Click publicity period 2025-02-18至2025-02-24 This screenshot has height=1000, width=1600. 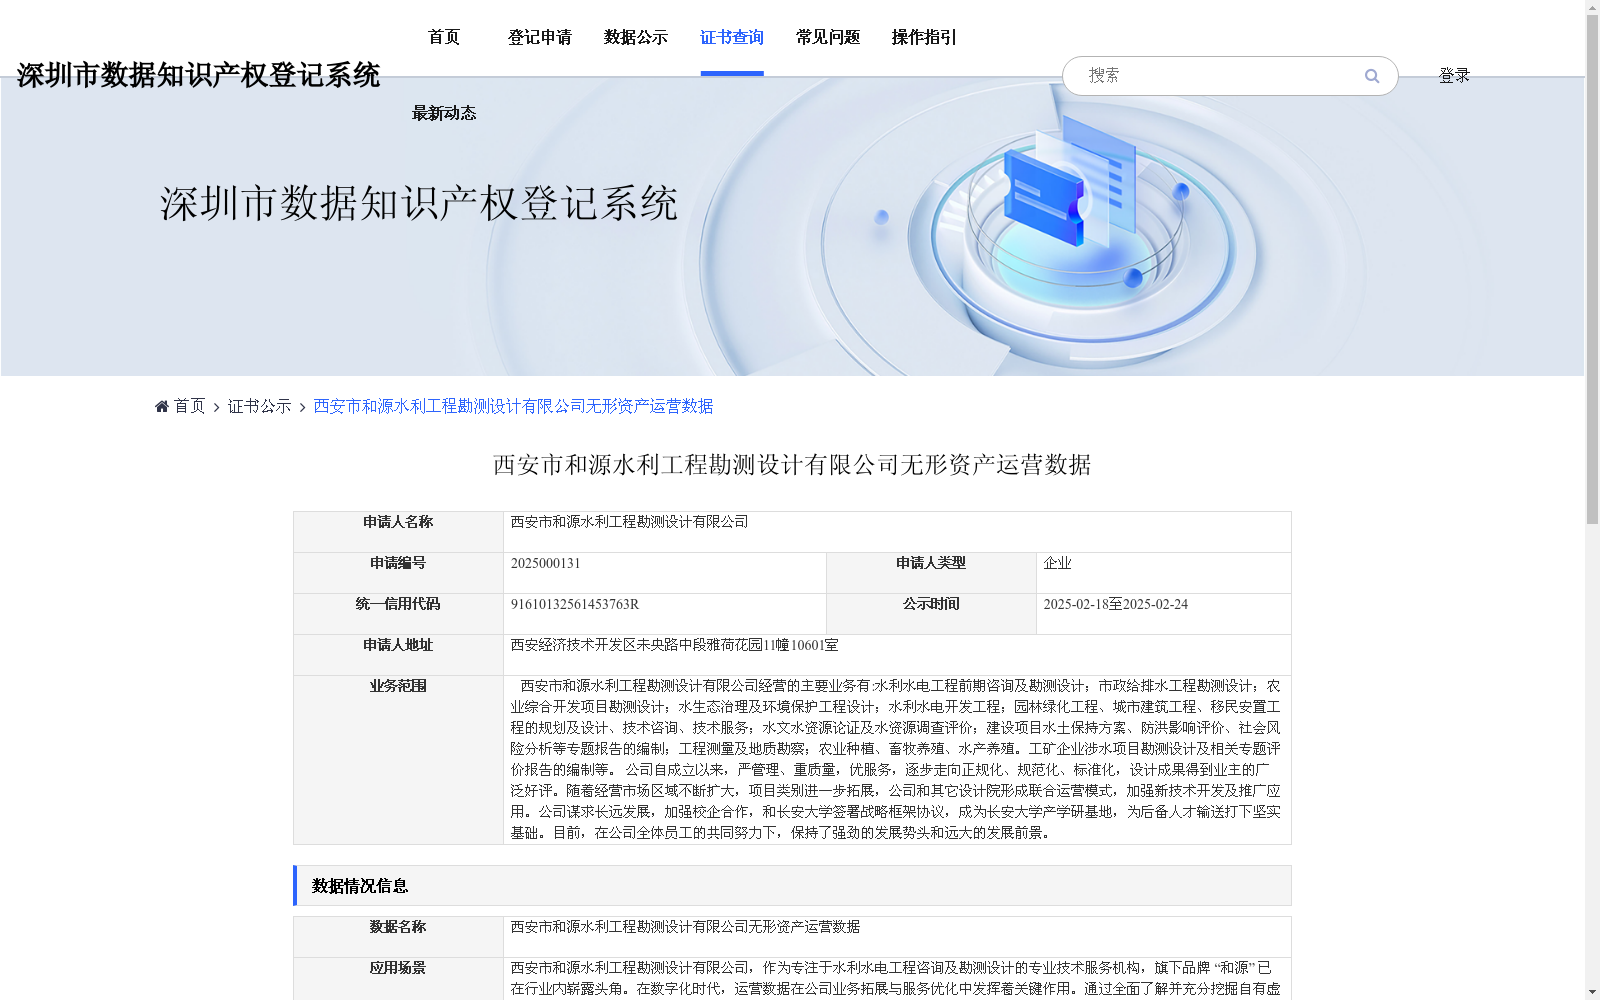(x=1115, y=604)
